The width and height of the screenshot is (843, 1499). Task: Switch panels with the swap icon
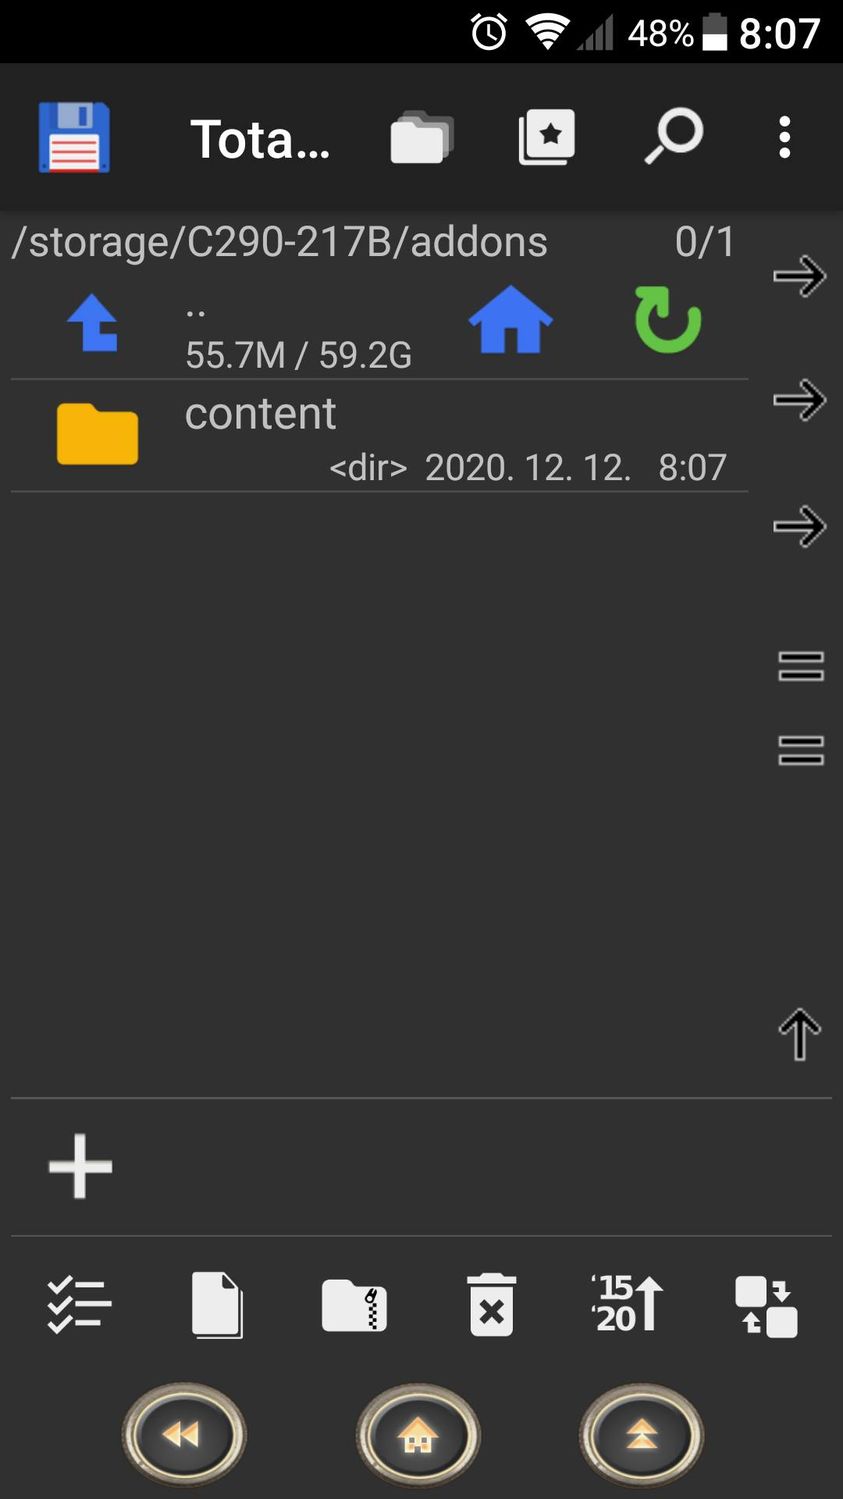pos(766,1306)
